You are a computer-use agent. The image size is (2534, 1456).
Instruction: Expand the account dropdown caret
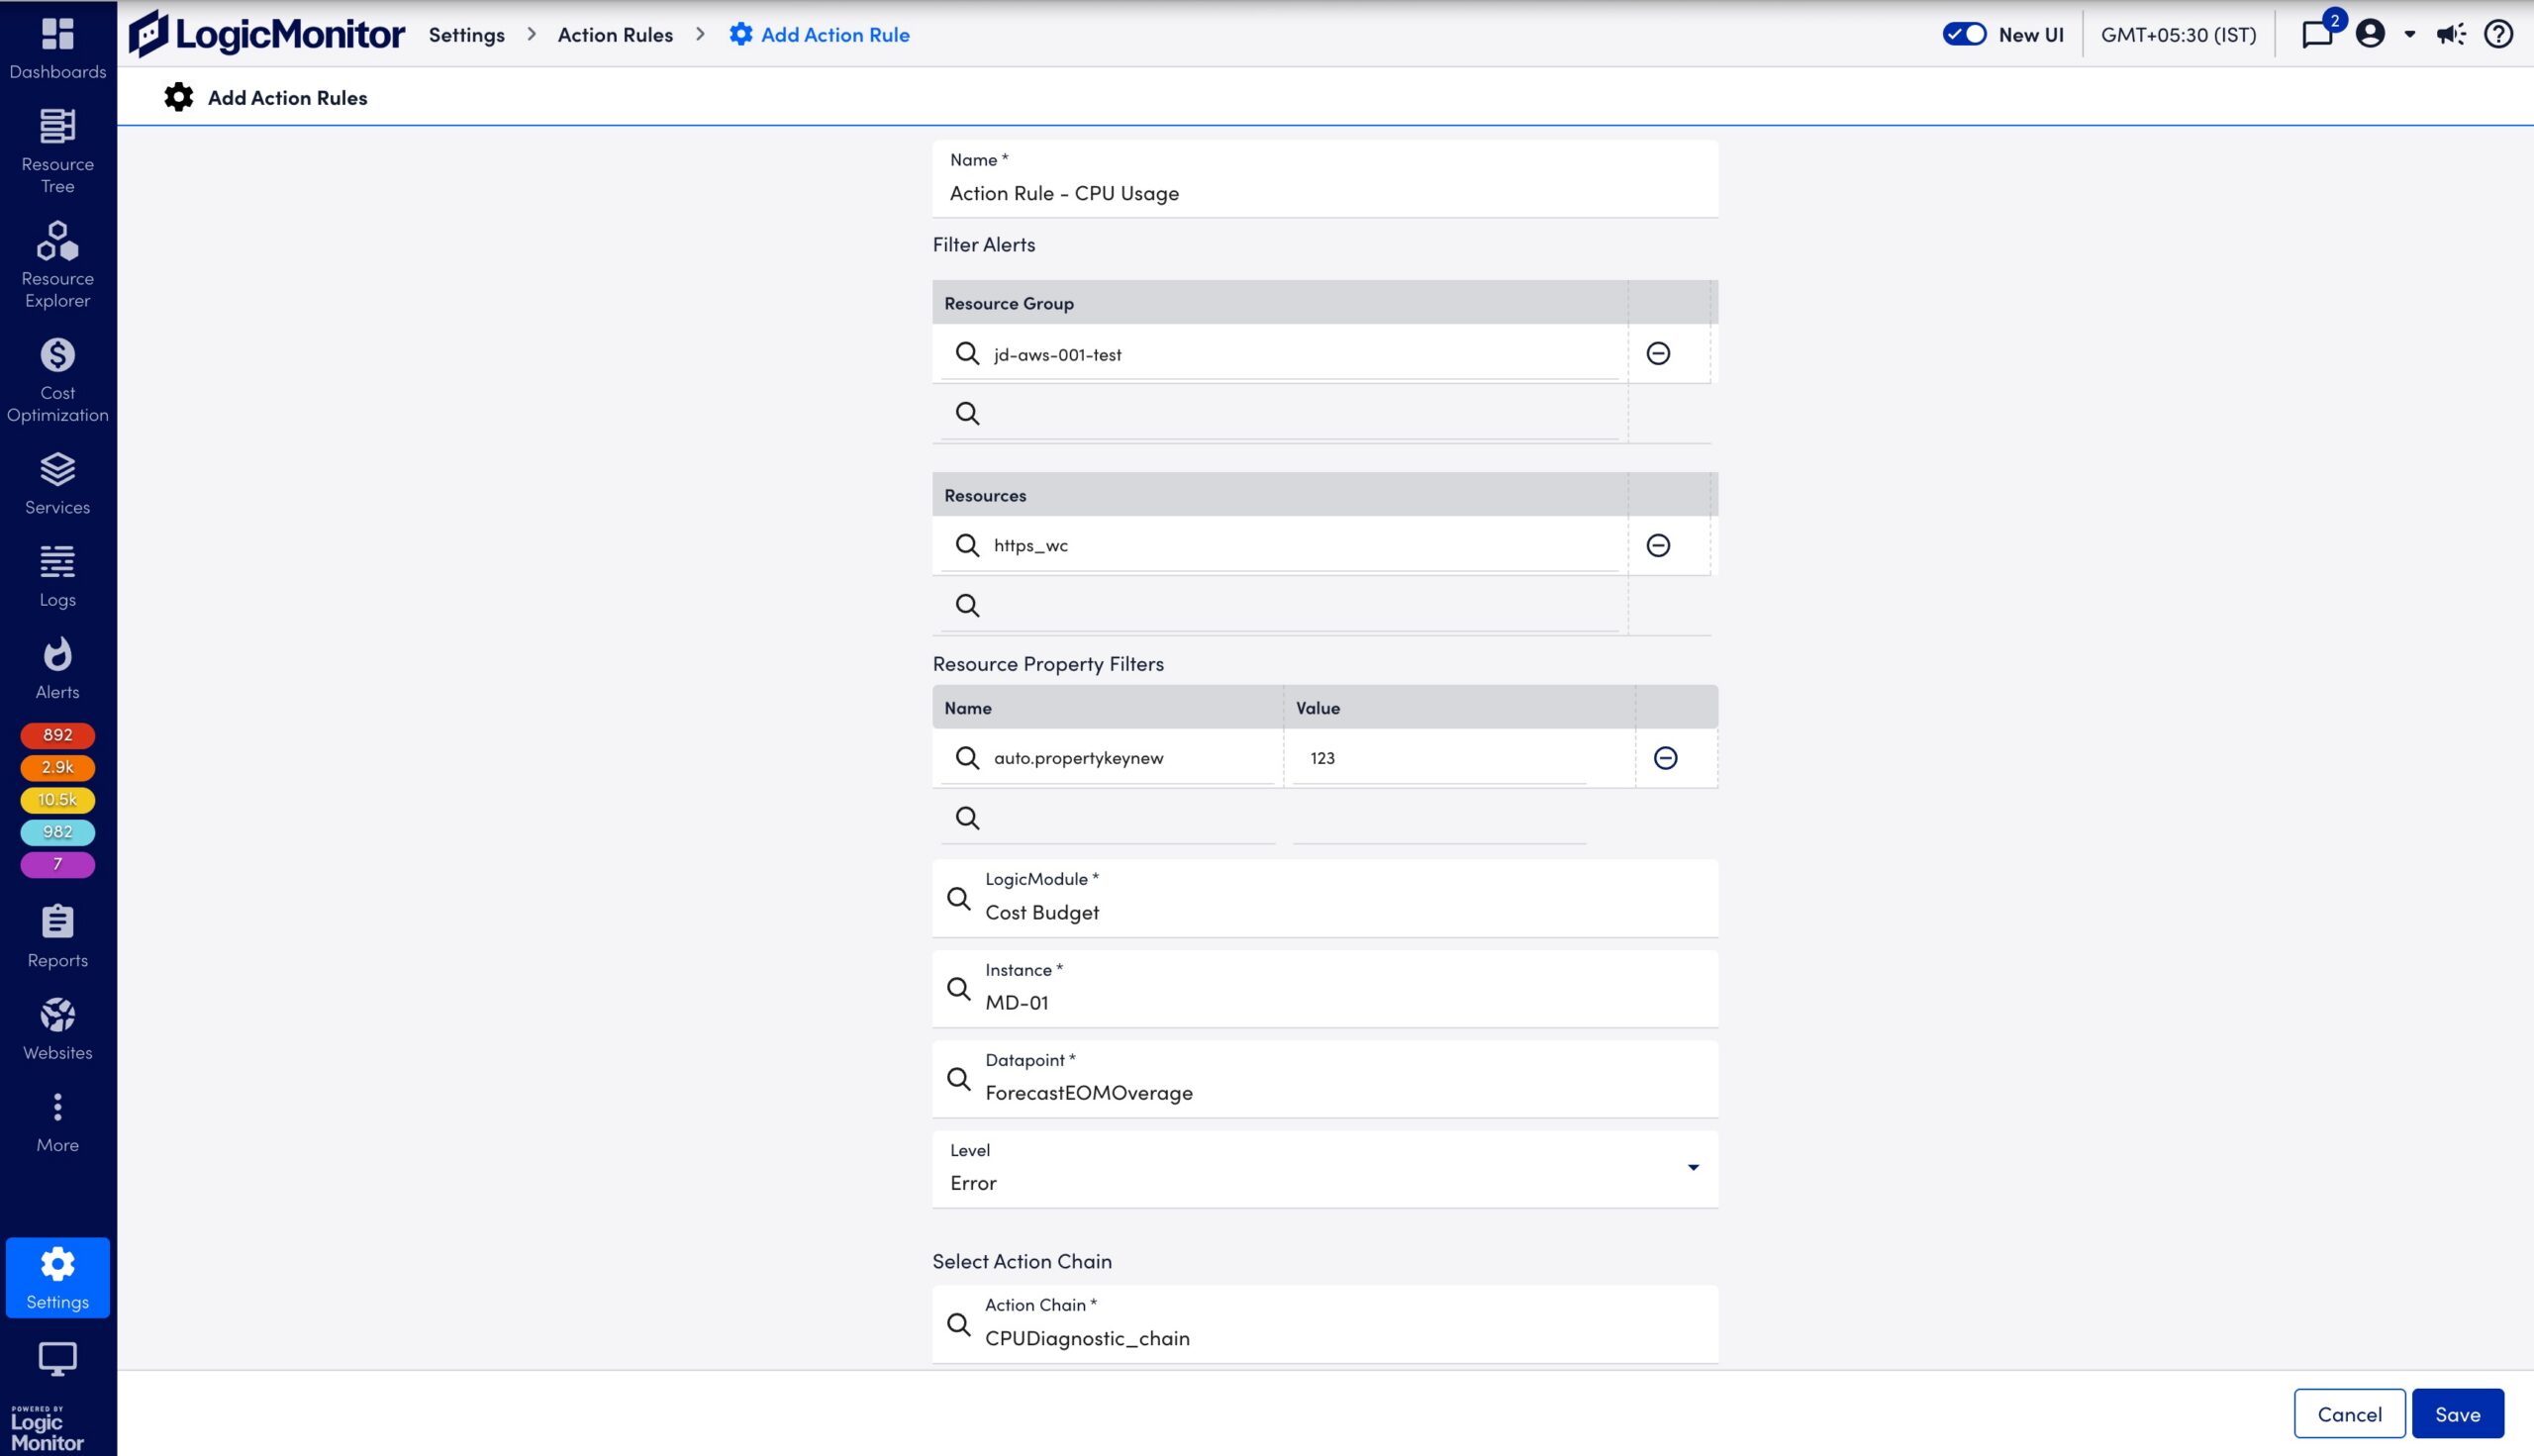point(2410,34)
